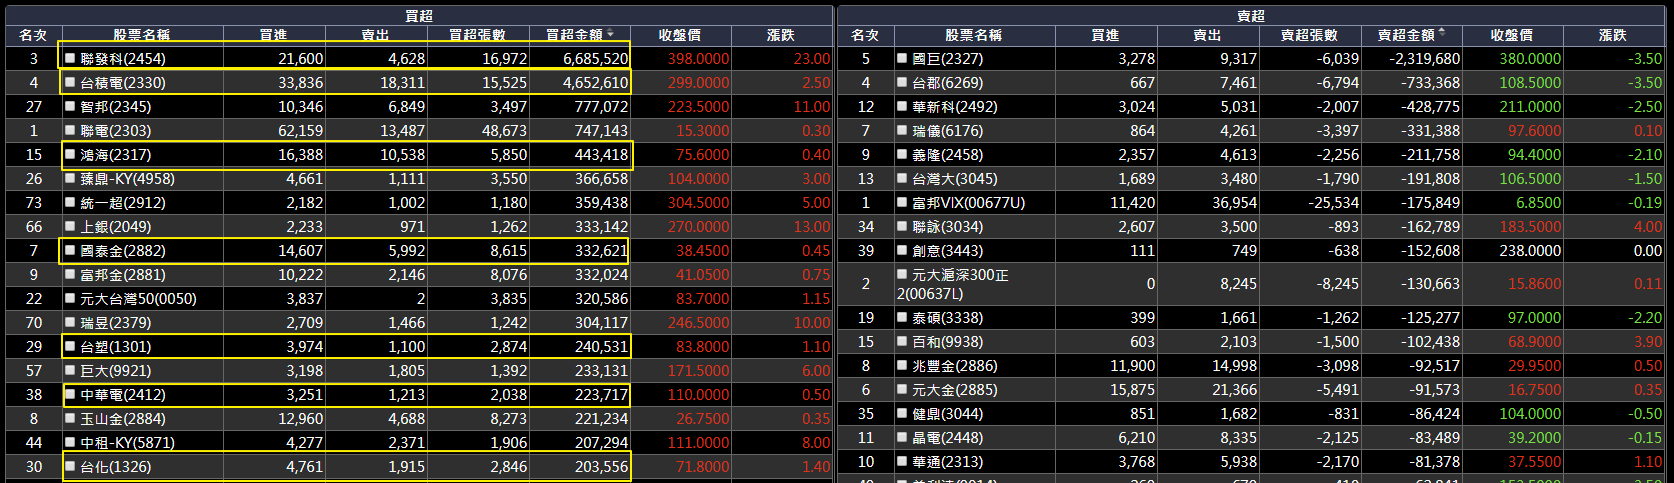Tick the checkbox beside 聯發科(2454)
1674x483 pixels.
point(70,58)
